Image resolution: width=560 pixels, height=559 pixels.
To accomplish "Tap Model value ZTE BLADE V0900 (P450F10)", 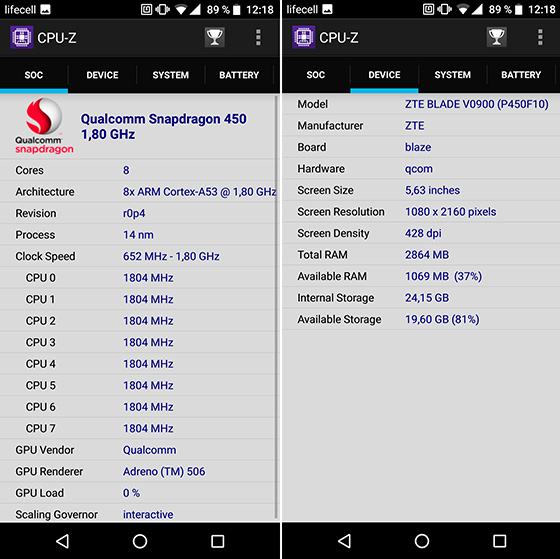I will click(476, 104).
